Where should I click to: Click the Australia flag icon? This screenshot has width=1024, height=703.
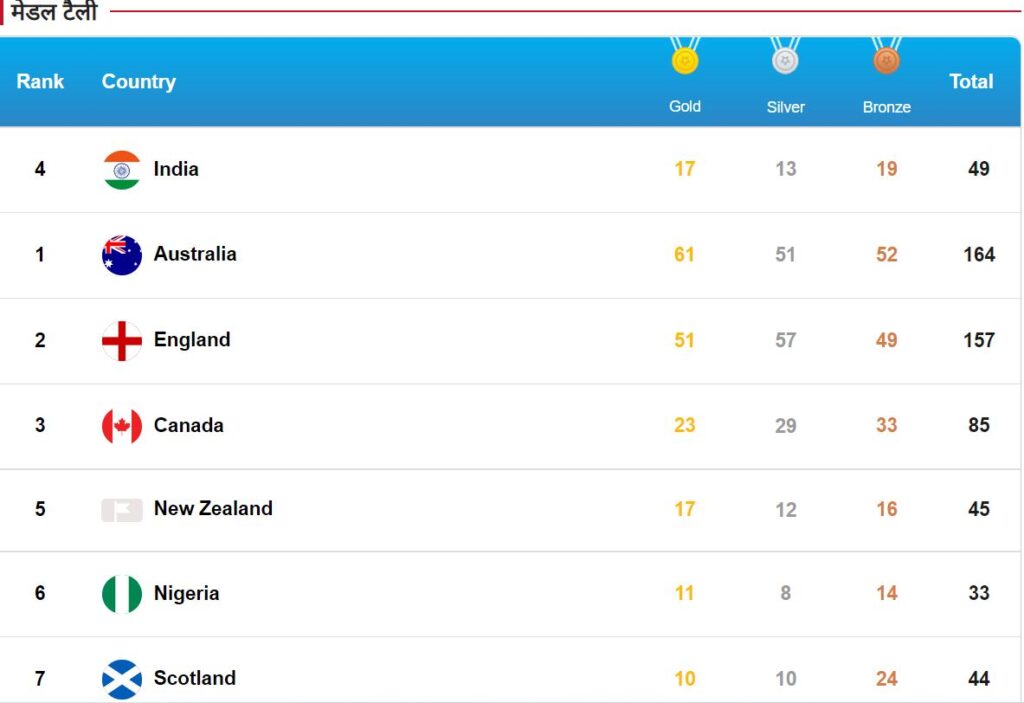pyautogui.click(x=122, y=255)
